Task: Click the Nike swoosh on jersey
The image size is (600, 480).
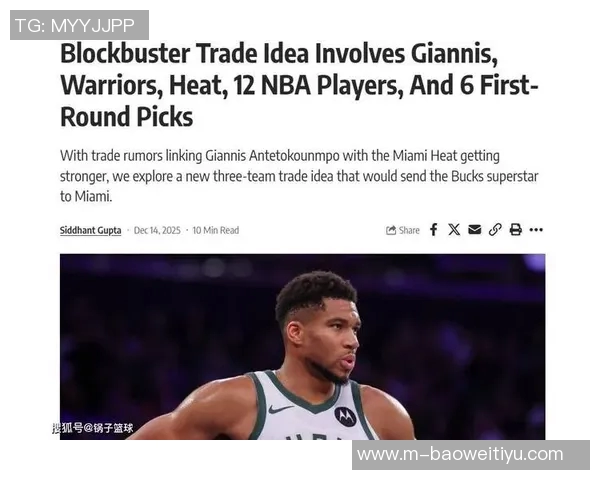Action: pos(281,410)
